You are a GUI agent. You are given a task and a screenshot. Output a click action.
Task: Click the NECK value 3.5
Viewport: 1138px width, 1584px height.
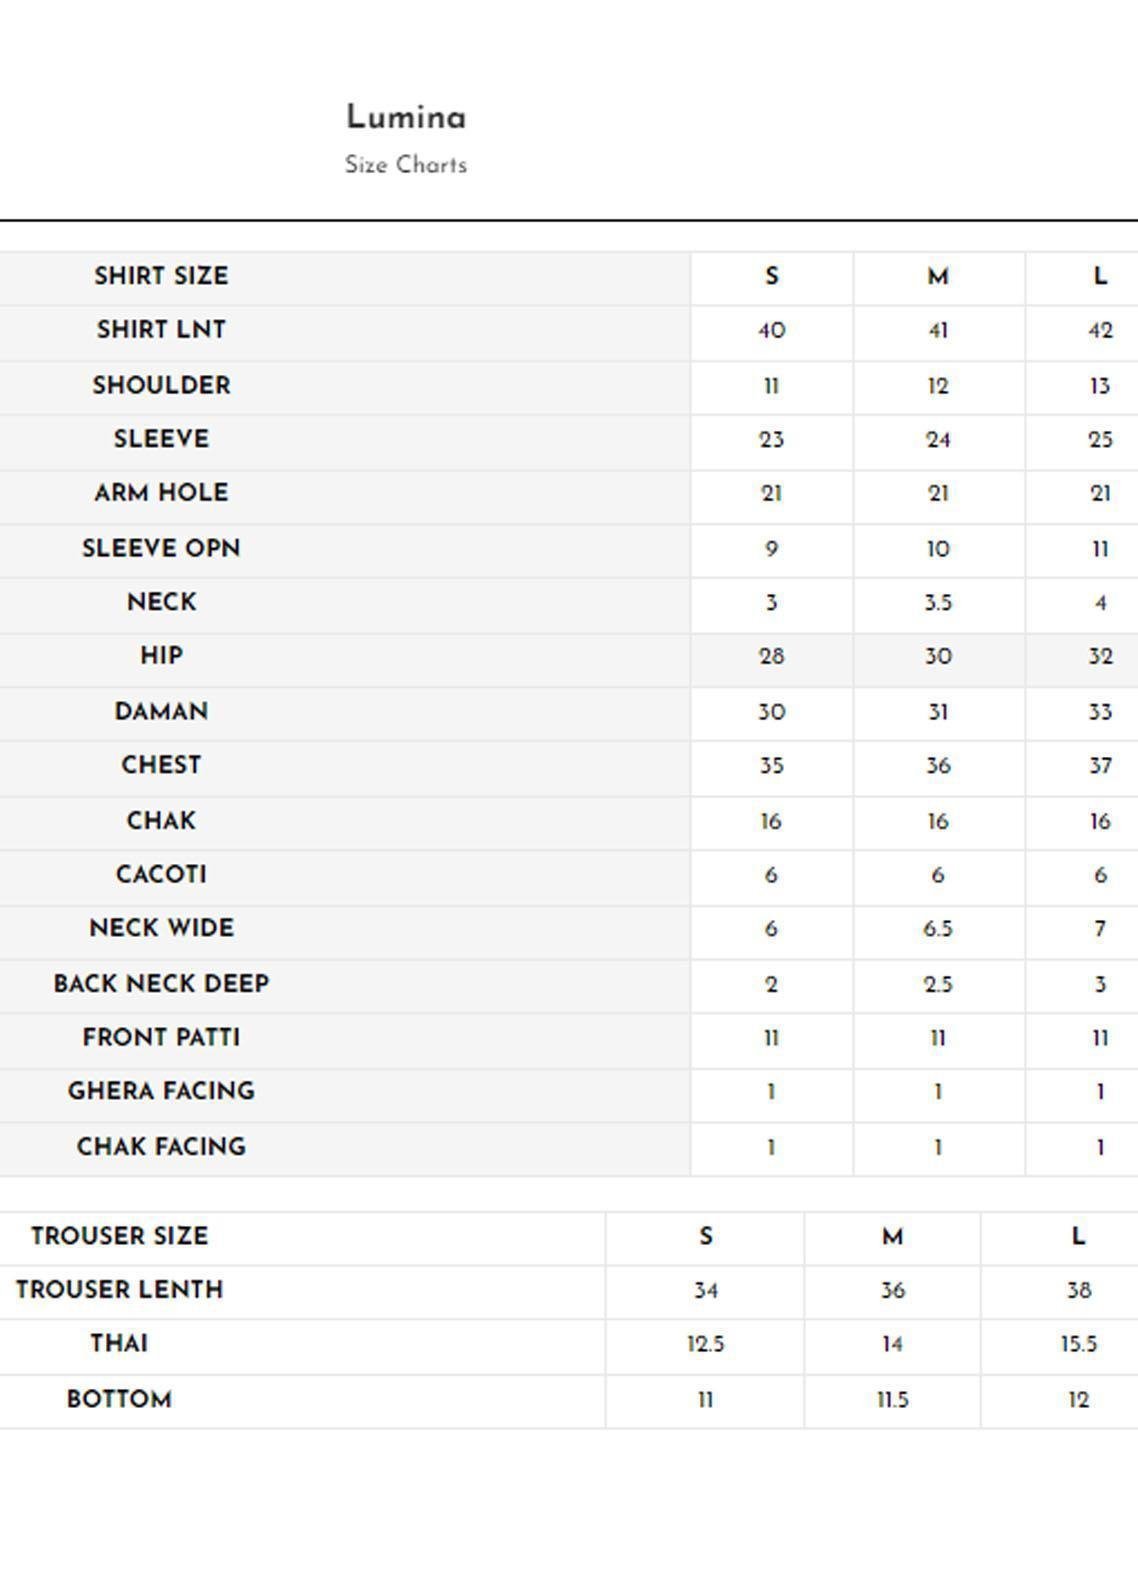coord(937,603)
